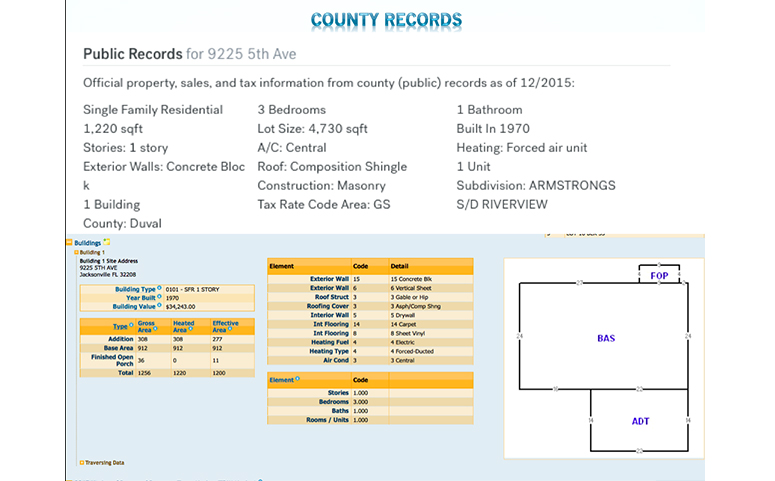
Task: Select the ADT area in floor plan
Action: click(640, 421)
